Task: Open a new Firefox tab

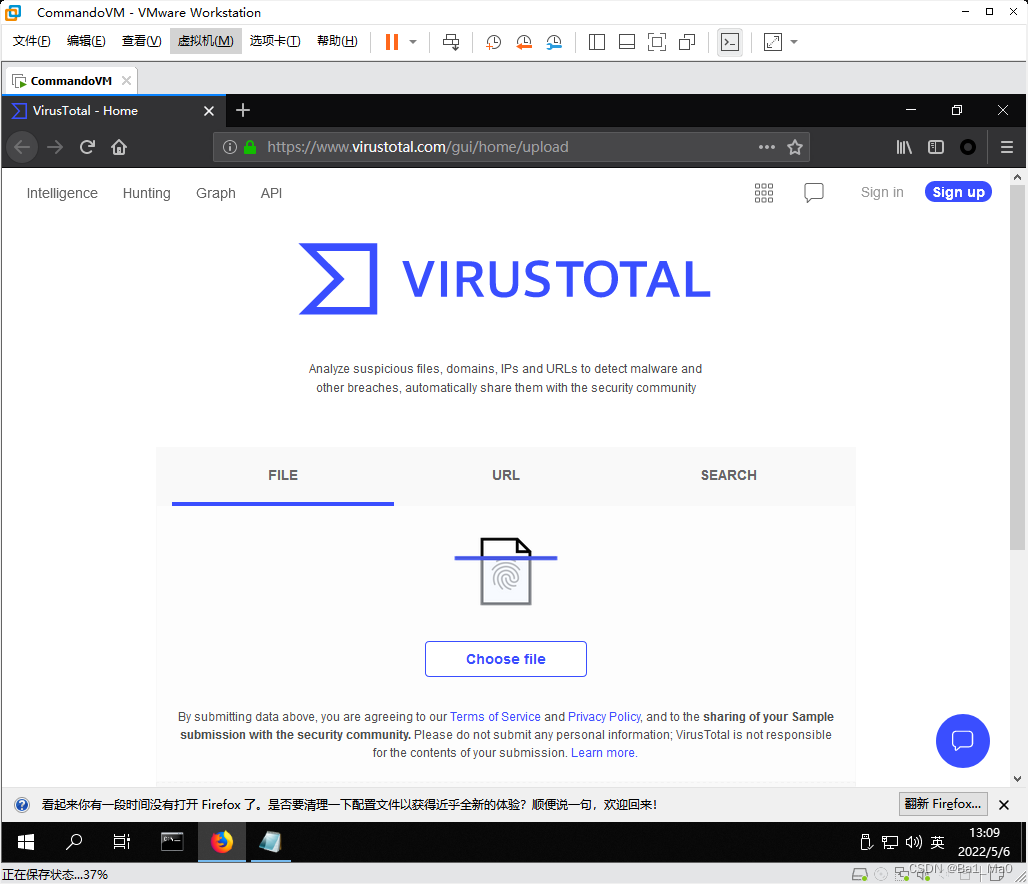Action: (243, 110)
